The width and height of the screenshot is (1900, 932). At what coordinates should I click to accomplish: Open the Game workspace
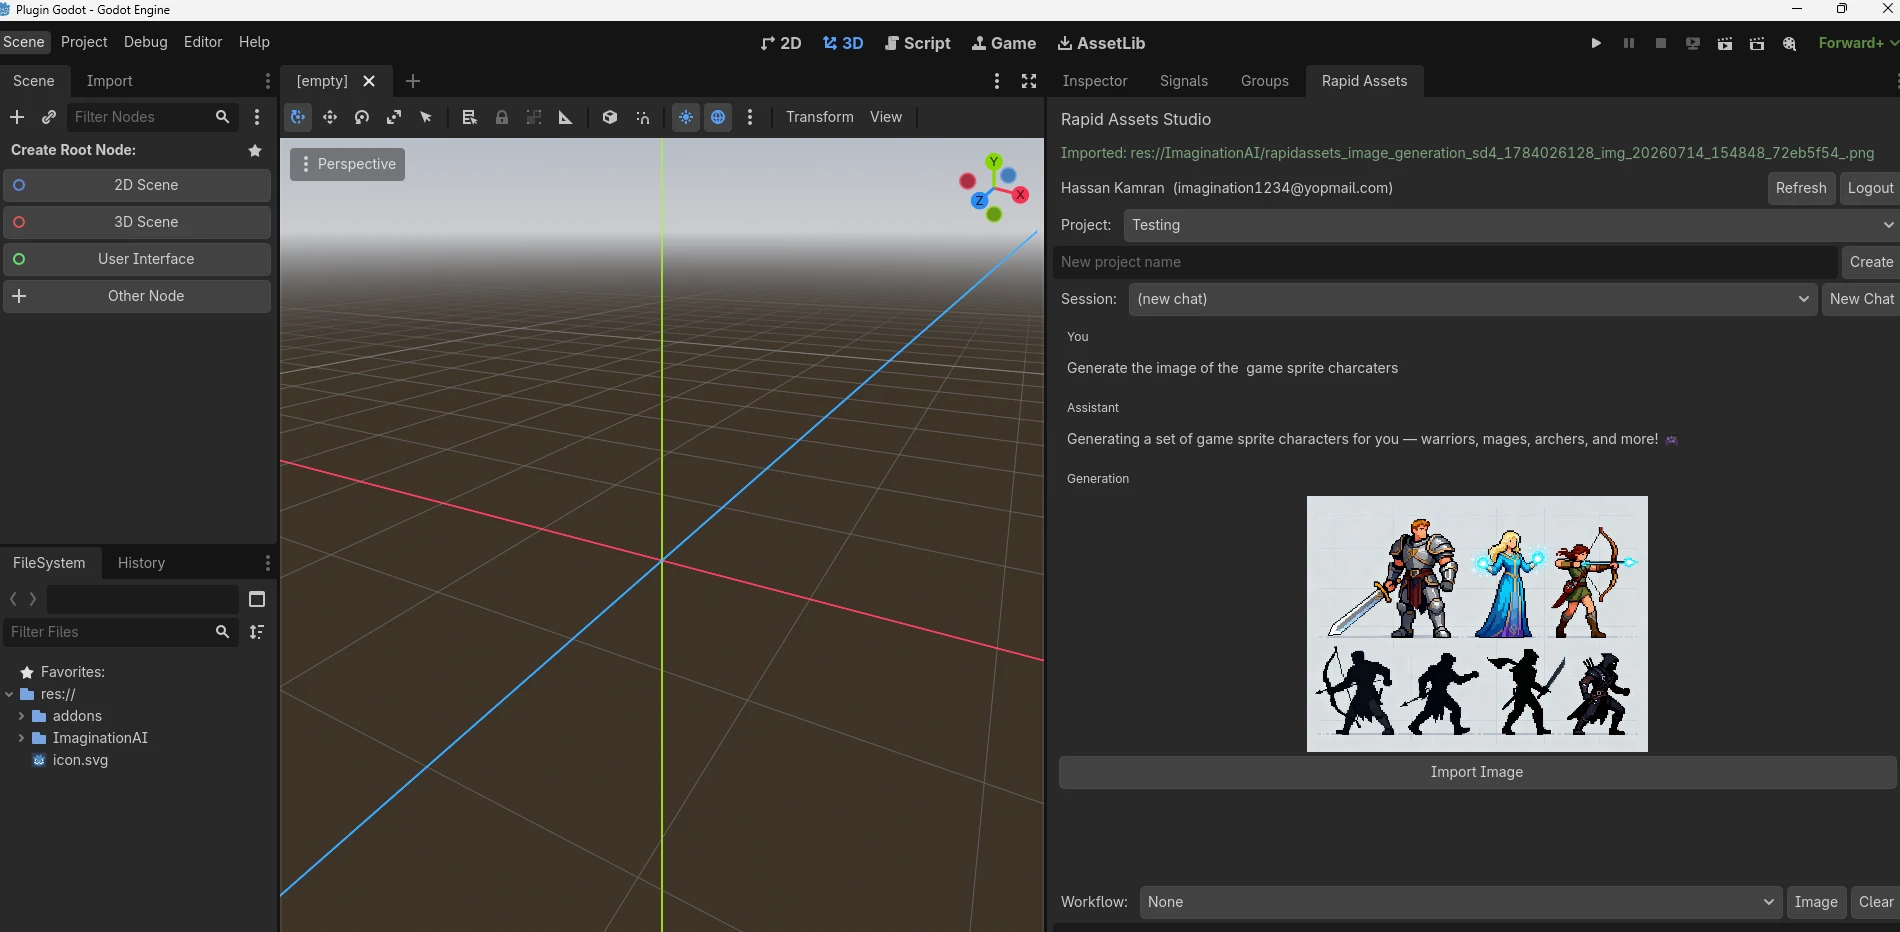click(x=1004, y=43)
